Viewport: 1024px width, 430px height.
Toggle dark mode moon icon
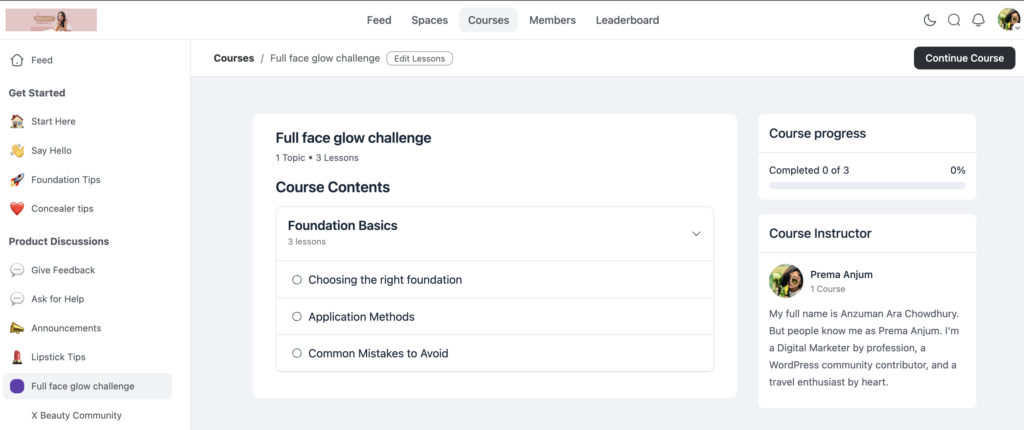(x=930, y=20)
